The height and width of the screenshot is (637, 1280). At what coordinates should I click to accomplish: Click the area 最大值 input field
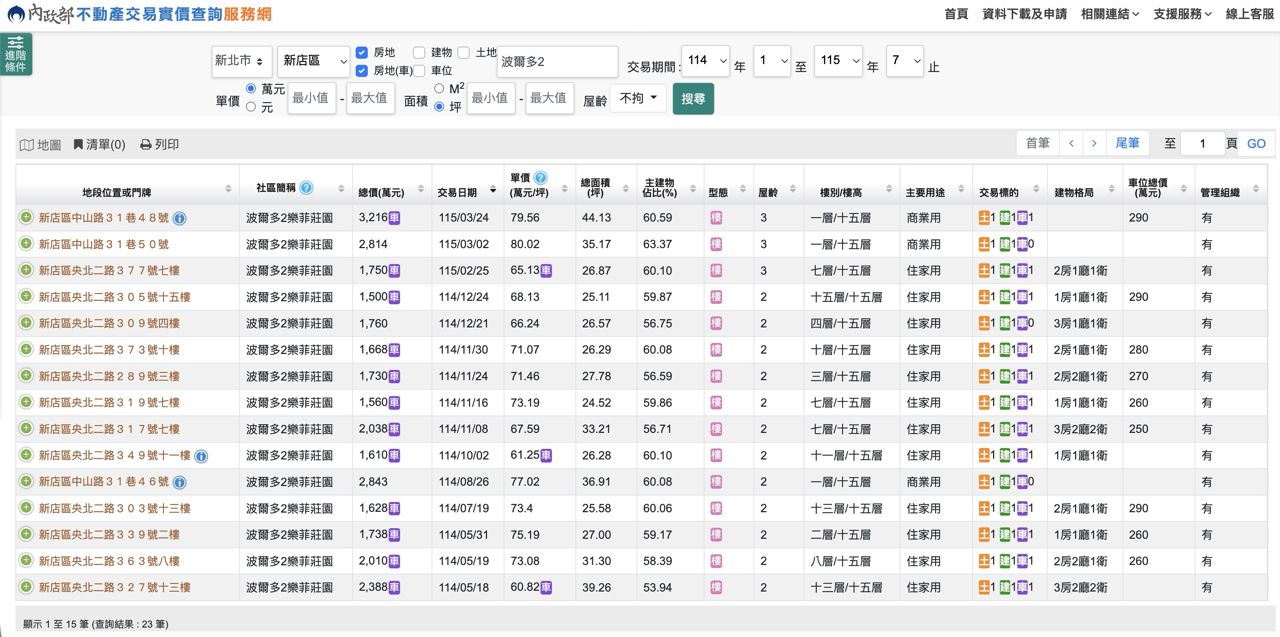tap(550, 98)
